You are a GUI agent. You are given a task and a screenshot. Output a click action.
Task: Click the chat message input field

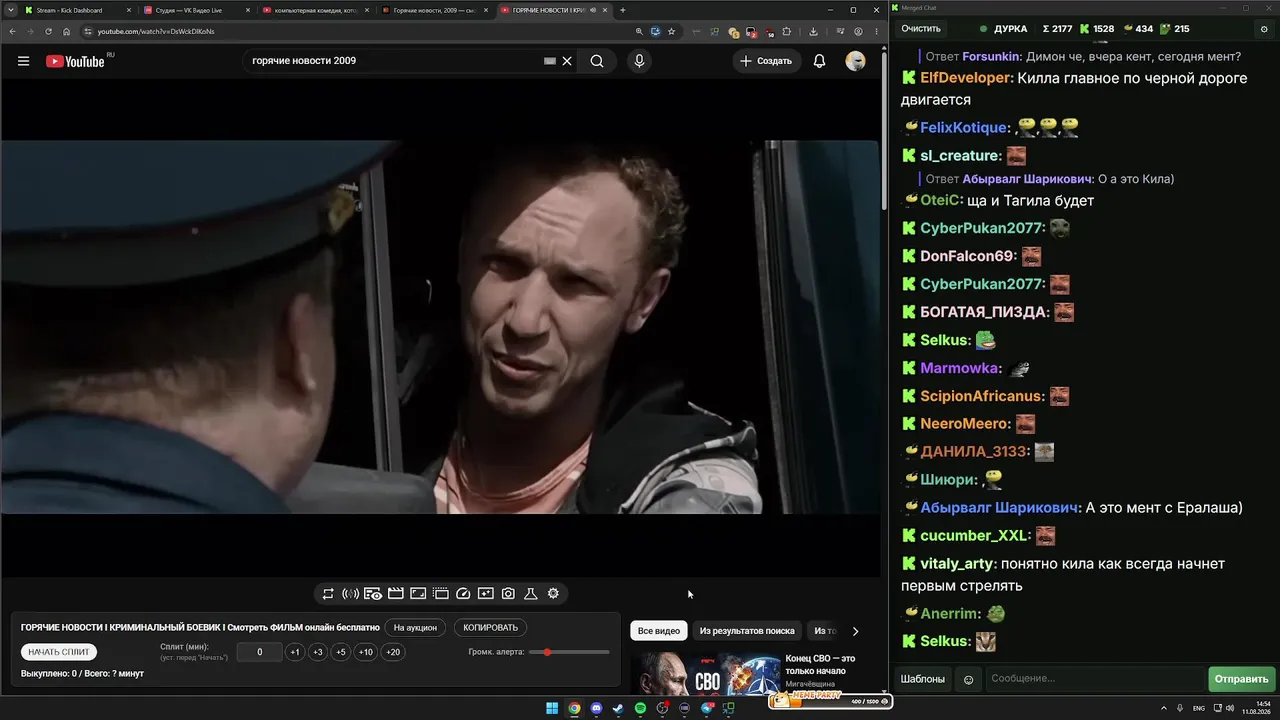1095,680
